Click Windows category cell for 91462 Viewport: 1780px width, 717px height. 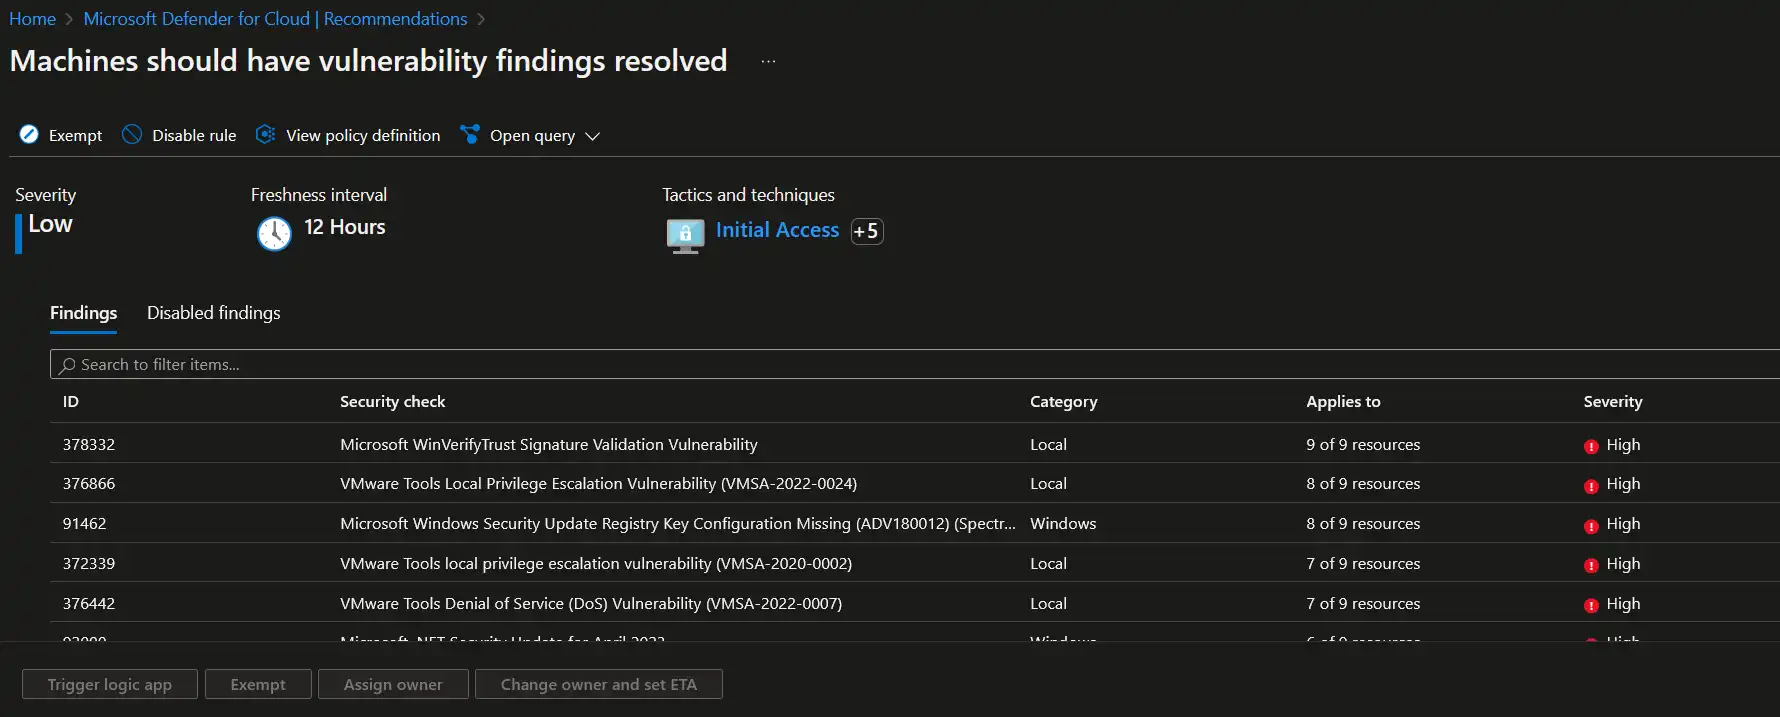tap(1063, 523)
